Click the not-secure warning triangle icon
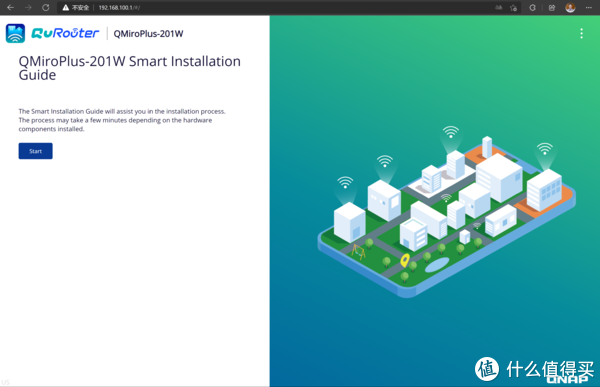600x387 pixels. (65, 7)
